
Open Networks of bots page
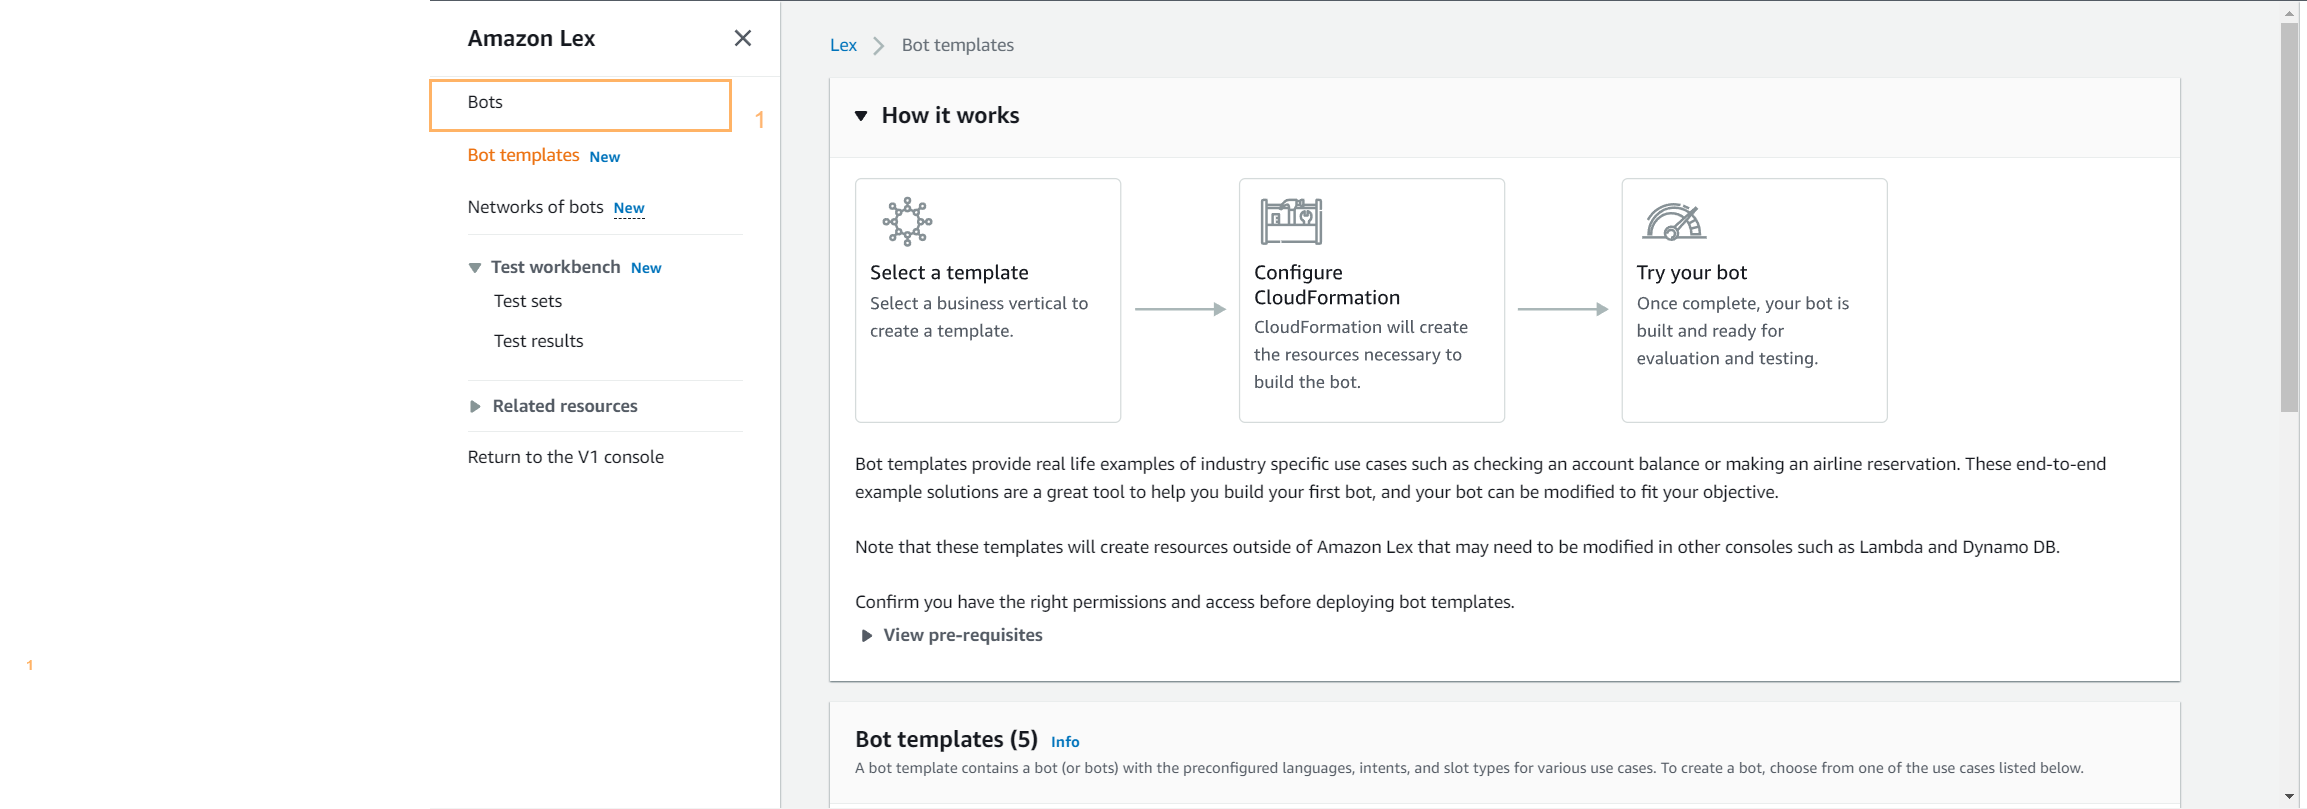point(535,207)
